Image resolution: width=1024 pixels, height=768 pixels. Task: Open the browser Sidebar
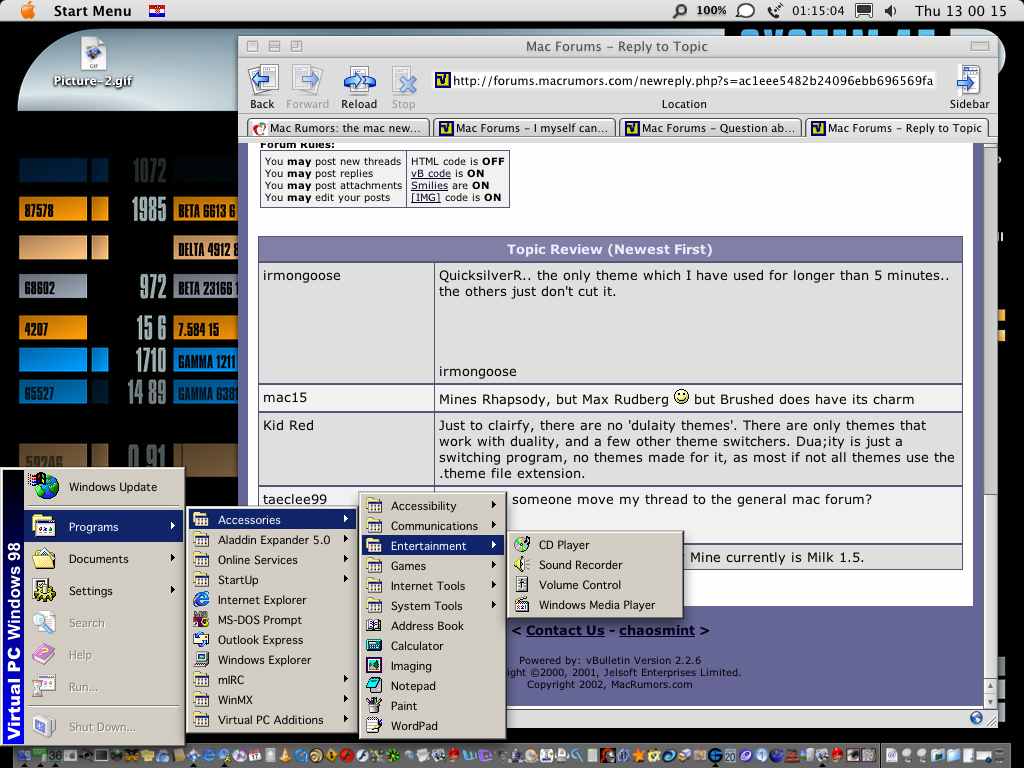pyautogui.click(x=969, y=87)
